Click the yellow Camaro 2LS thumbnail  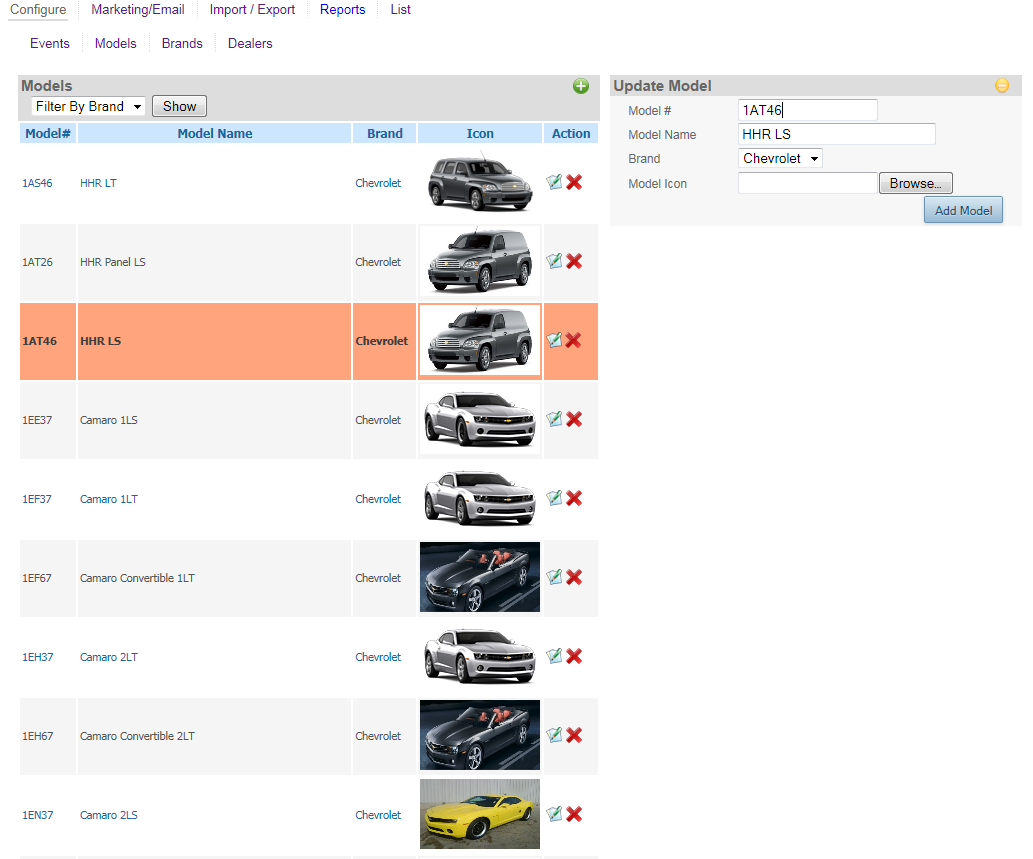tap(480, 814)
